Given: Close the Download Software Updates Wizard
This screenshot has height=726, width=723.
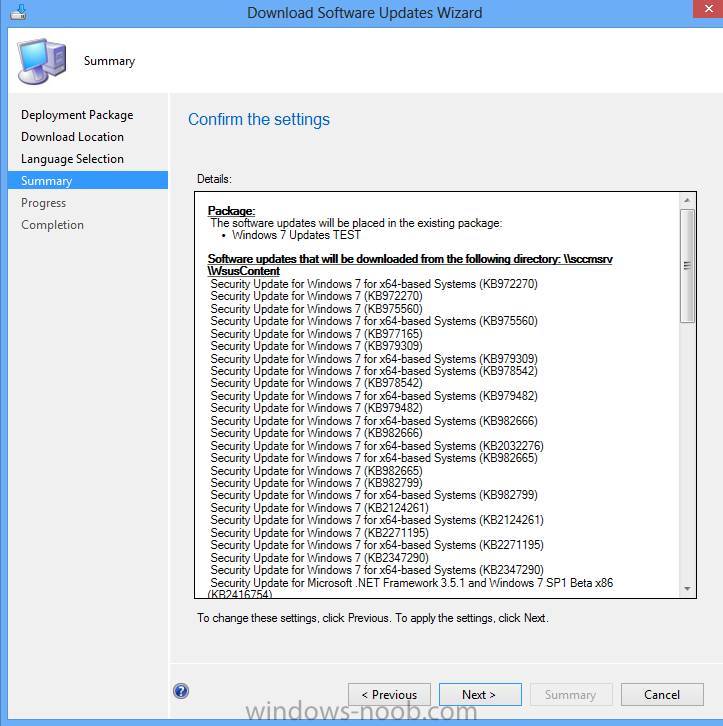Looking at the screenshot, I should coord(708,9).
